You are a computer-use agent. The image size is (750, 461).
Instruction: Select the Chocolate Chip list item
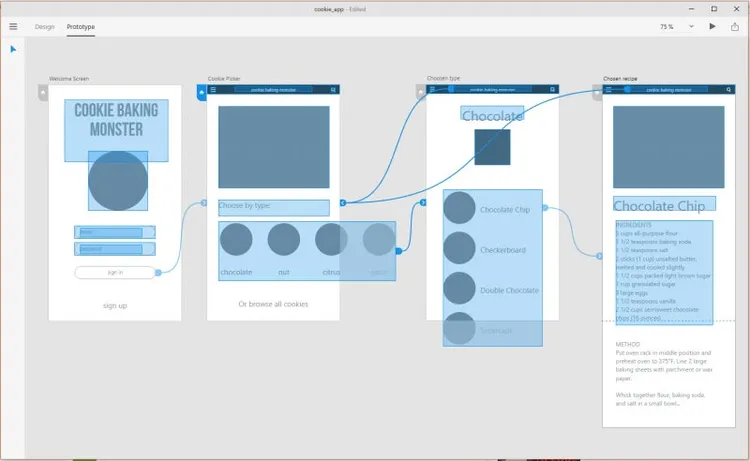click(493, 209)
